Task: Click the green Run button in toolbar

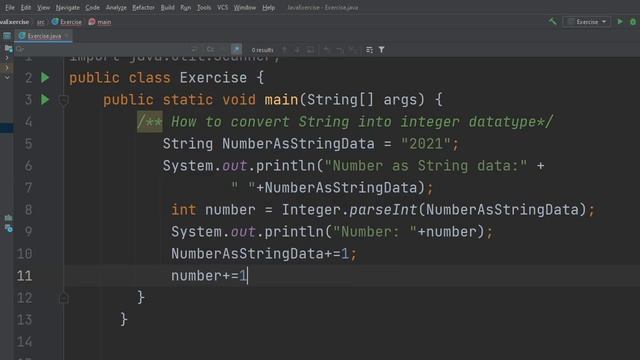Action: pyautogui.click(x=620, y=22)
